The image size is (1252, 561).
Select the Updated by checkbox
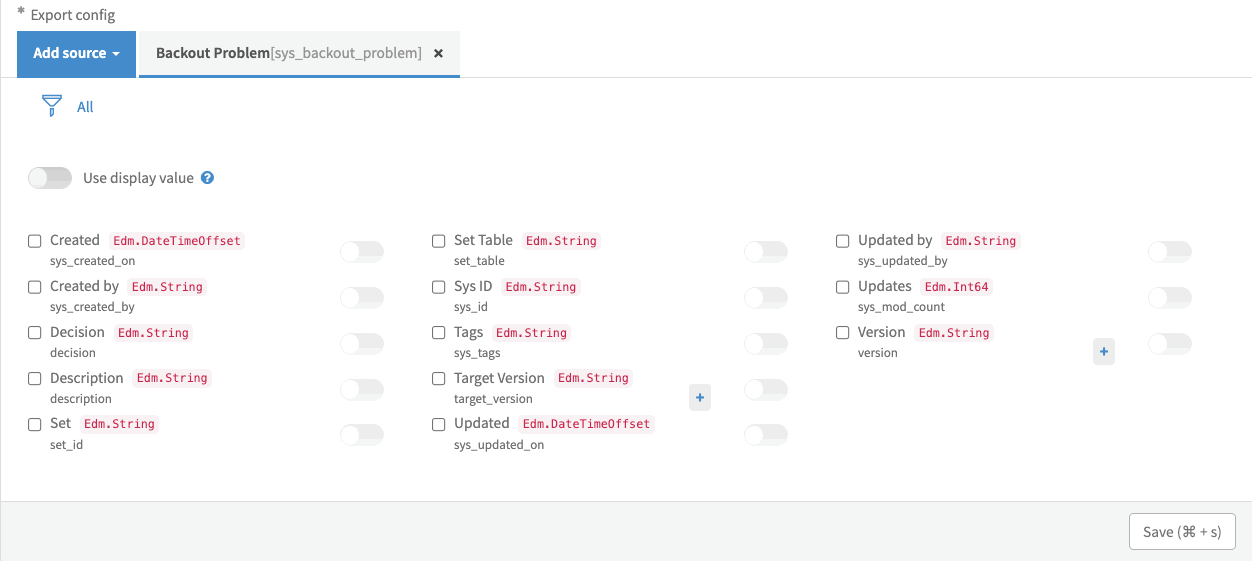(x=843, y=241)
